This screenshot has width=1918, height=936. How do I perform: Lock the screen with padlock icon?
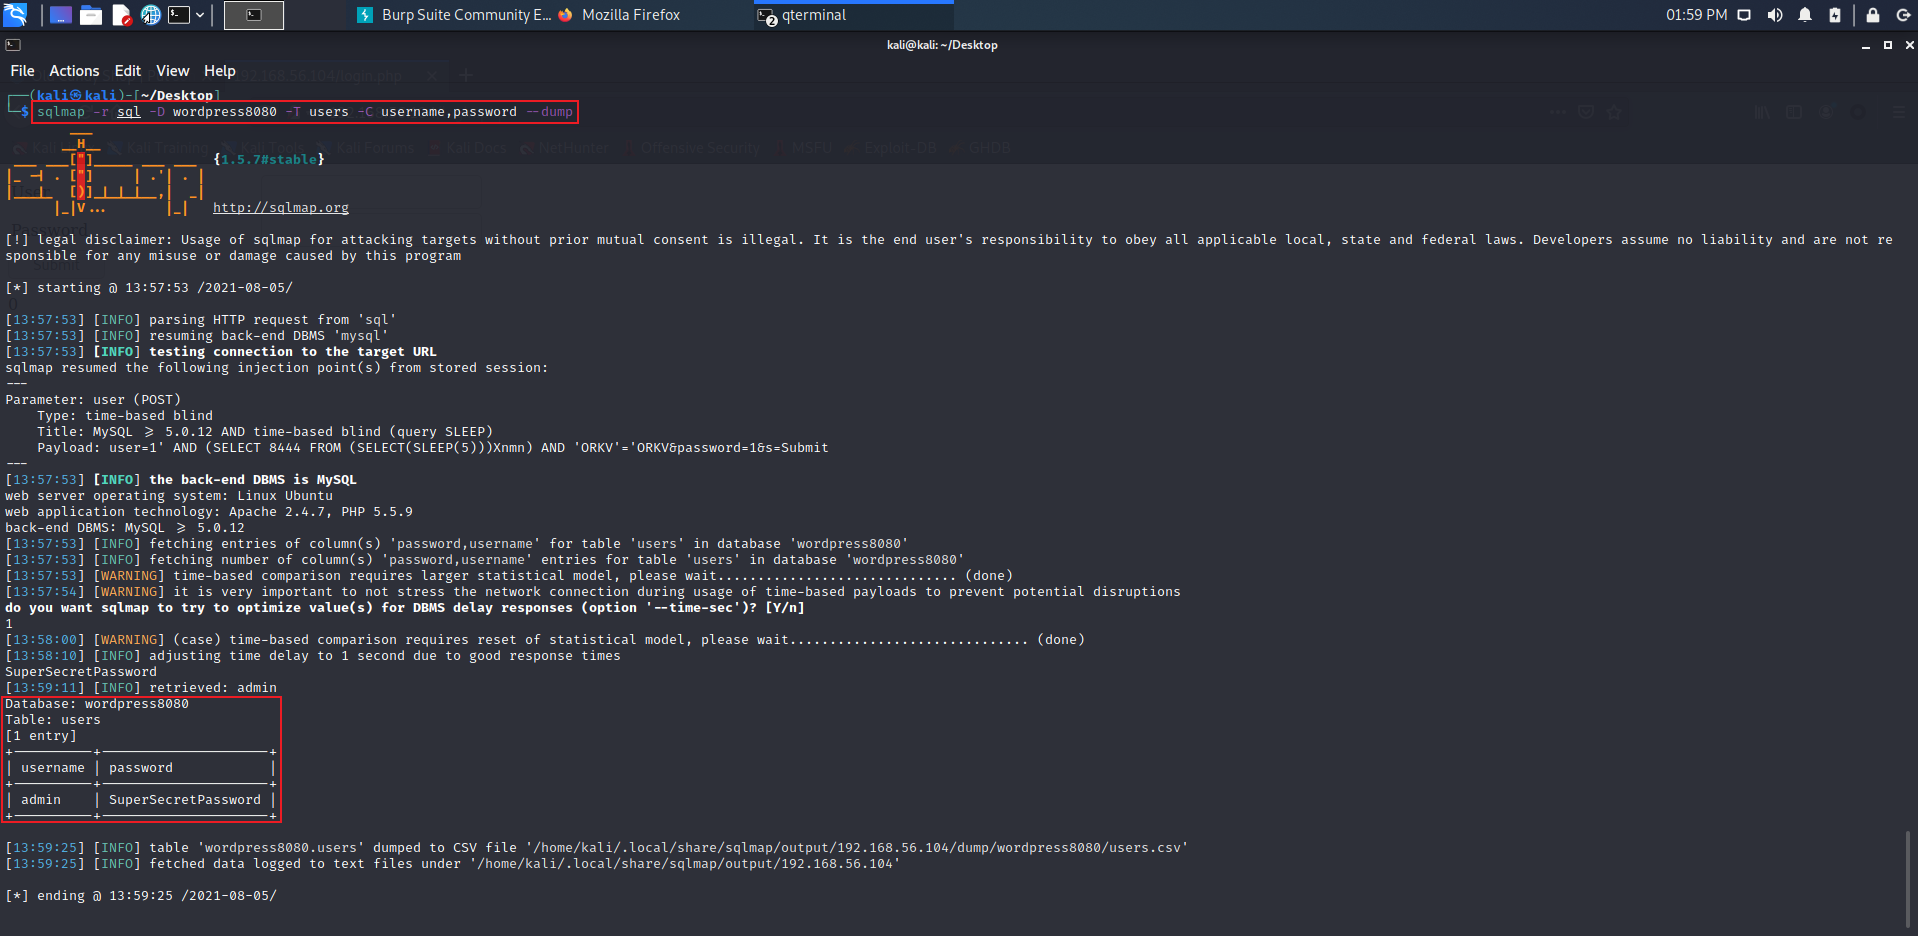pyautogui.click(x=1873, y=15)
